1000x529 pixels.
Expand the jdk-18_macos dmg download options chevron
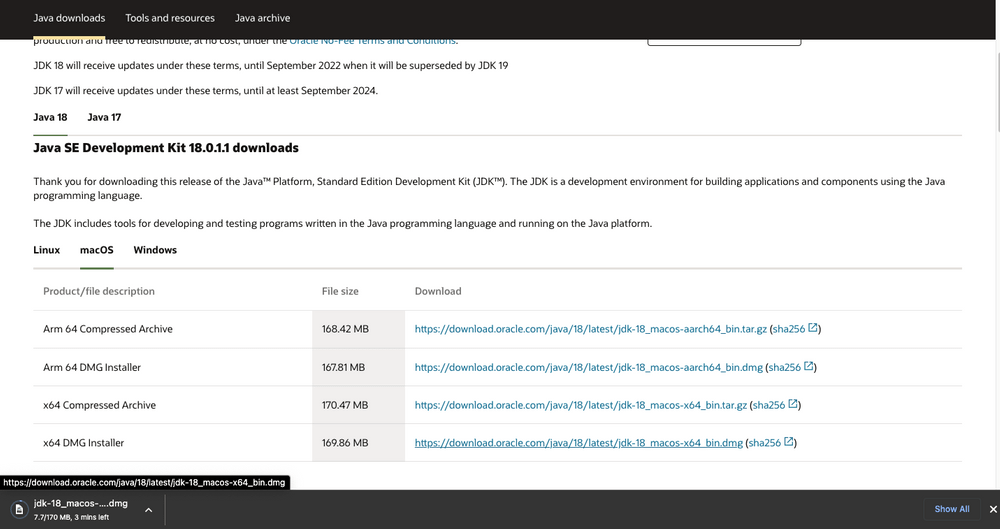click(x=148, y=509)
